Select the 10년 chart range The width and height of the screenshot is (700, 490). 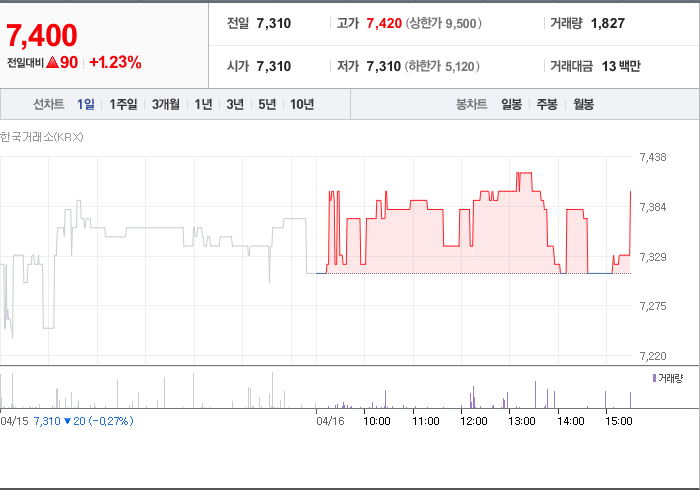(302, 104)
